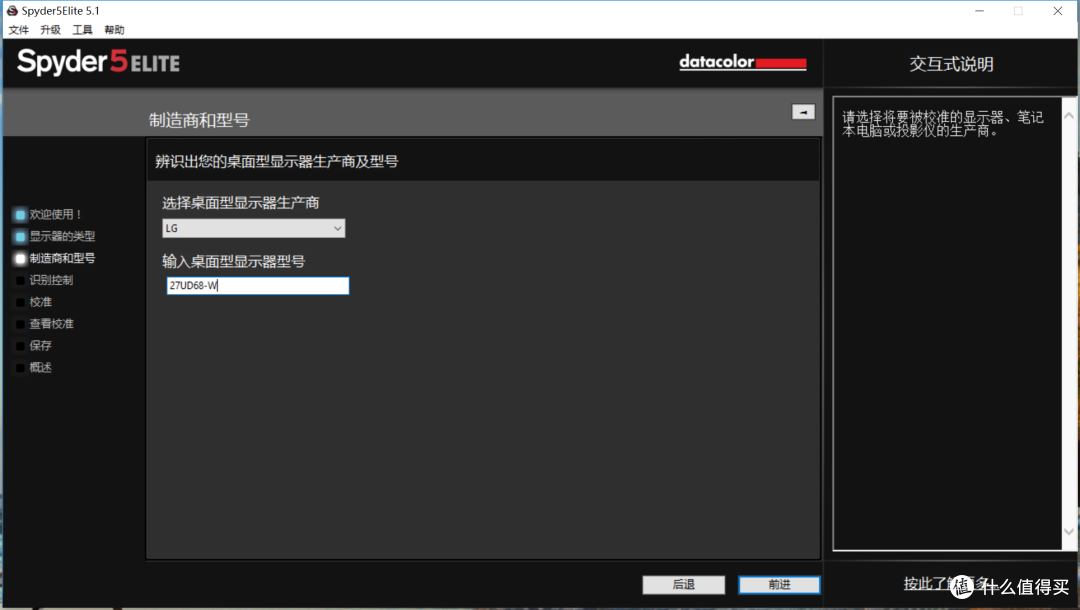Click the 选择桌面型显示器生产商 label
This screenshot has height=610, width=1080.
(x=240, y=202)
